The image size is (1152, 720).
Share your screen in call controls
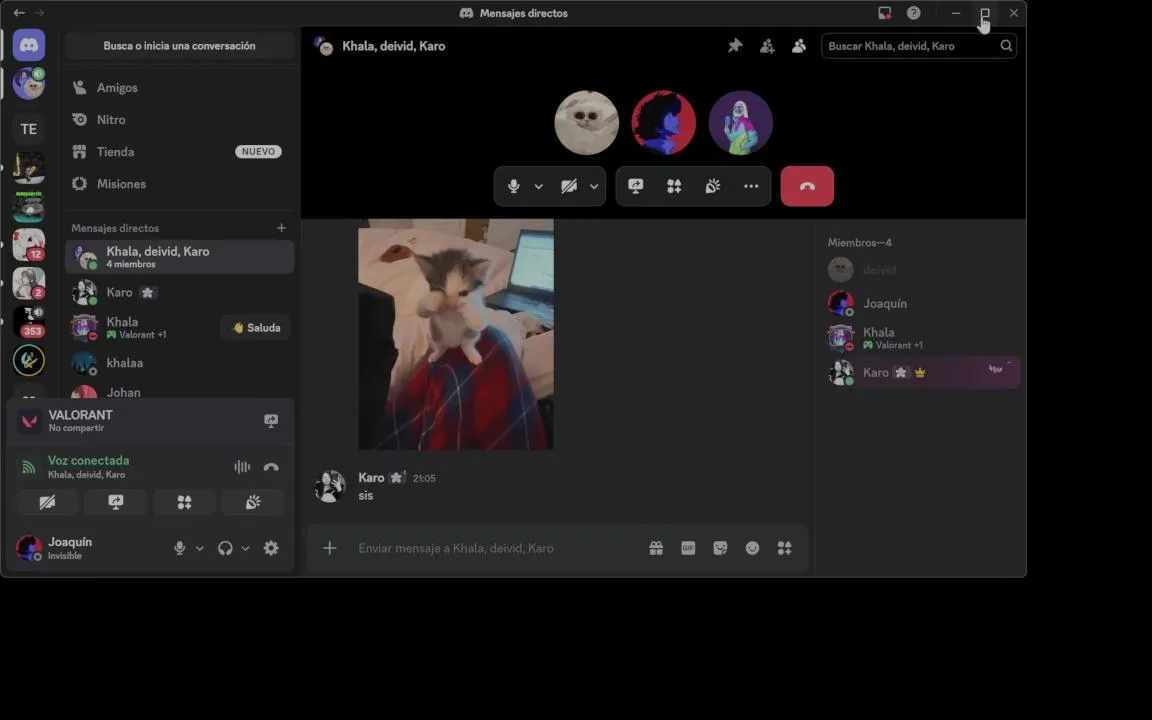click(x=636, y=186)
